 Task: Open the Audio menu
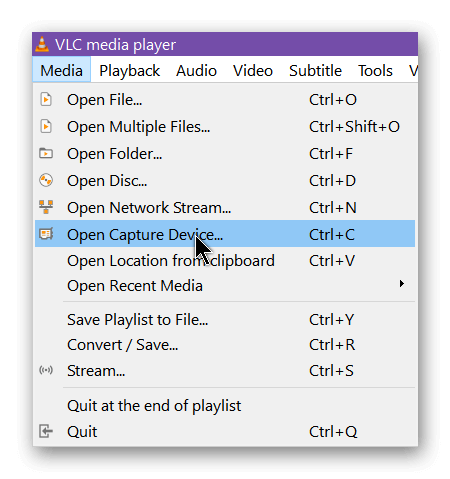tap(196, 70)
